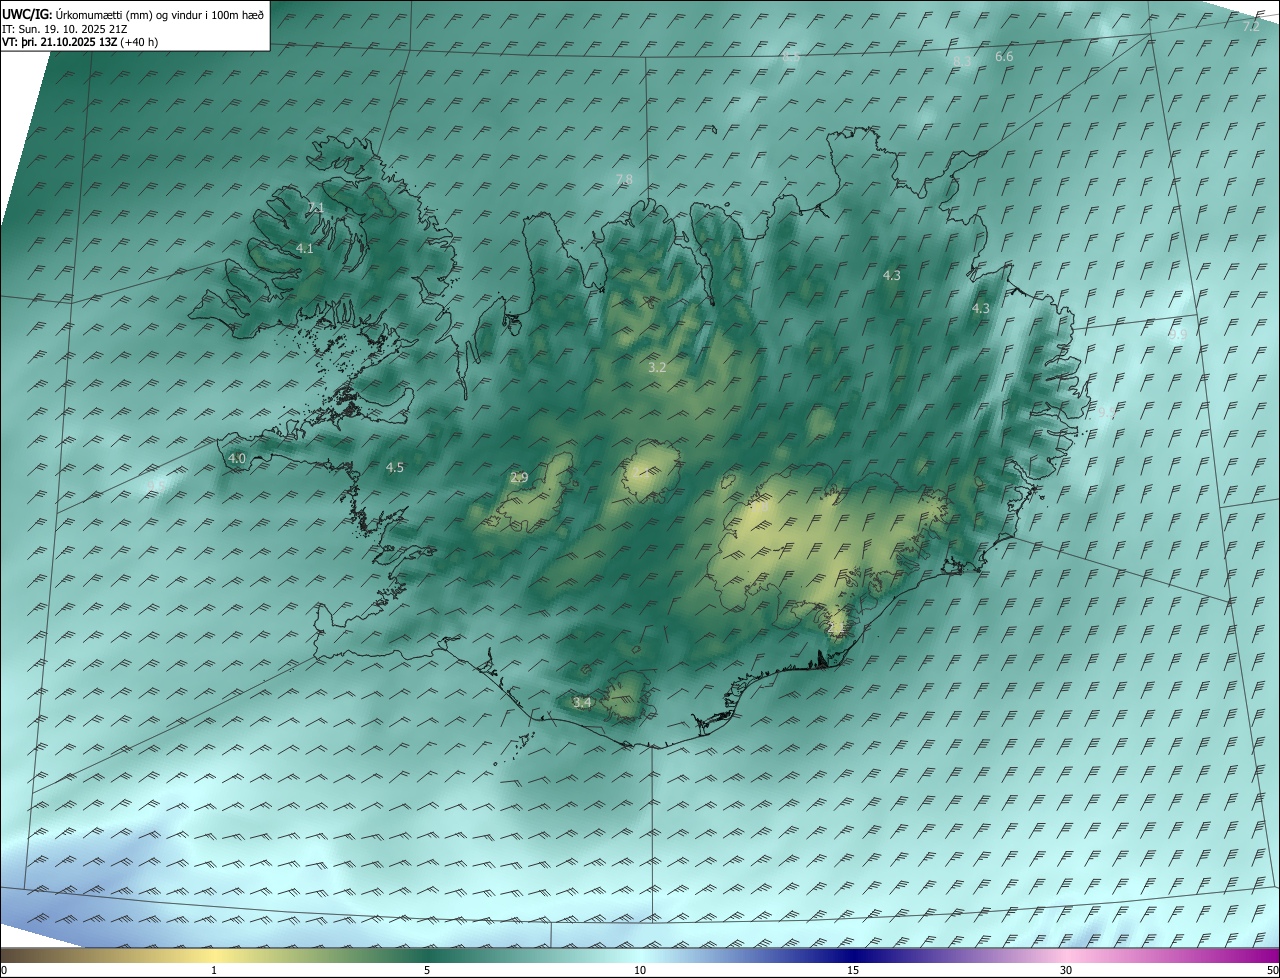Viewport: 1280px width, 978px height.
Task: Select the faint 9.5 value off the west coast
Action: [x=157, y=486]
